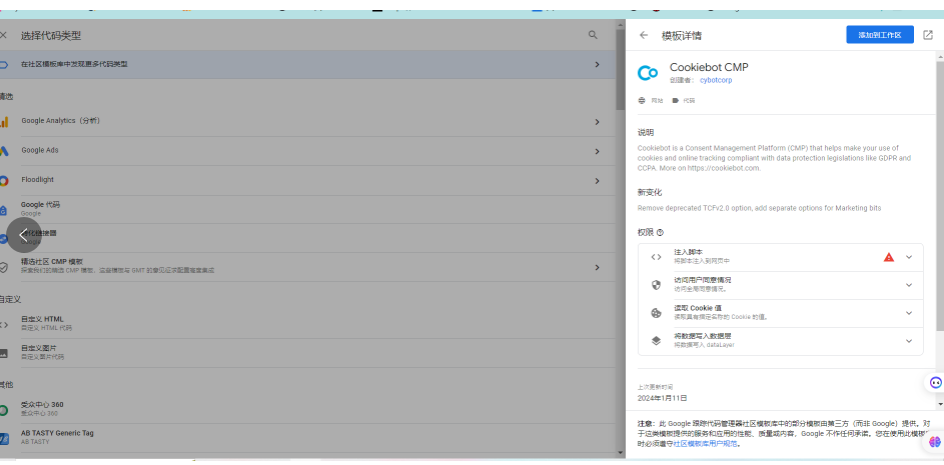
Task: Click the 自定义 HTML brackets icon
Action: [x=4, y=325]
